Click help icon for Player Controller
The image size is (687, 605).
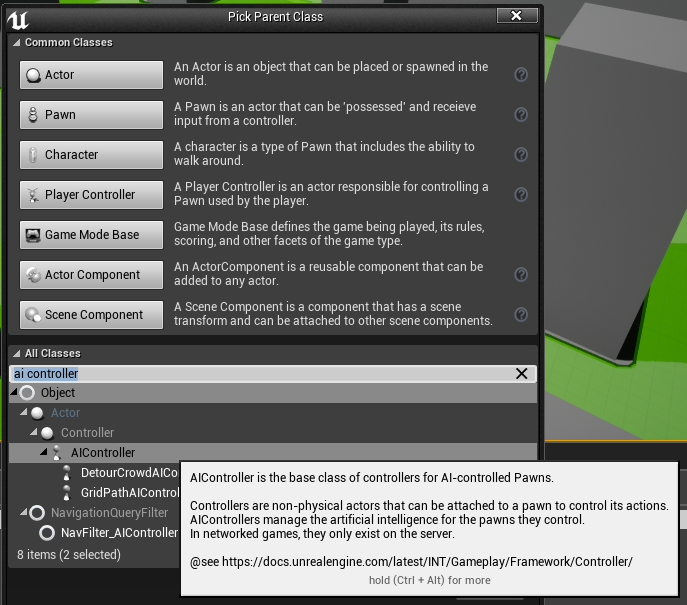(x=521, y=195)
